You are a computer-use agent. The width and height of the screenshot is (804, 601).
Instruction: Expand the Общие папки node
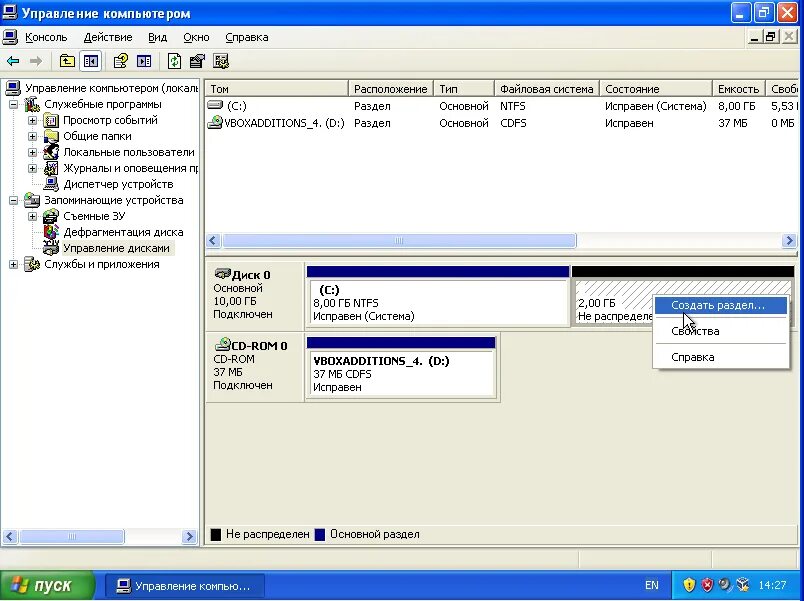click(32, 136)
